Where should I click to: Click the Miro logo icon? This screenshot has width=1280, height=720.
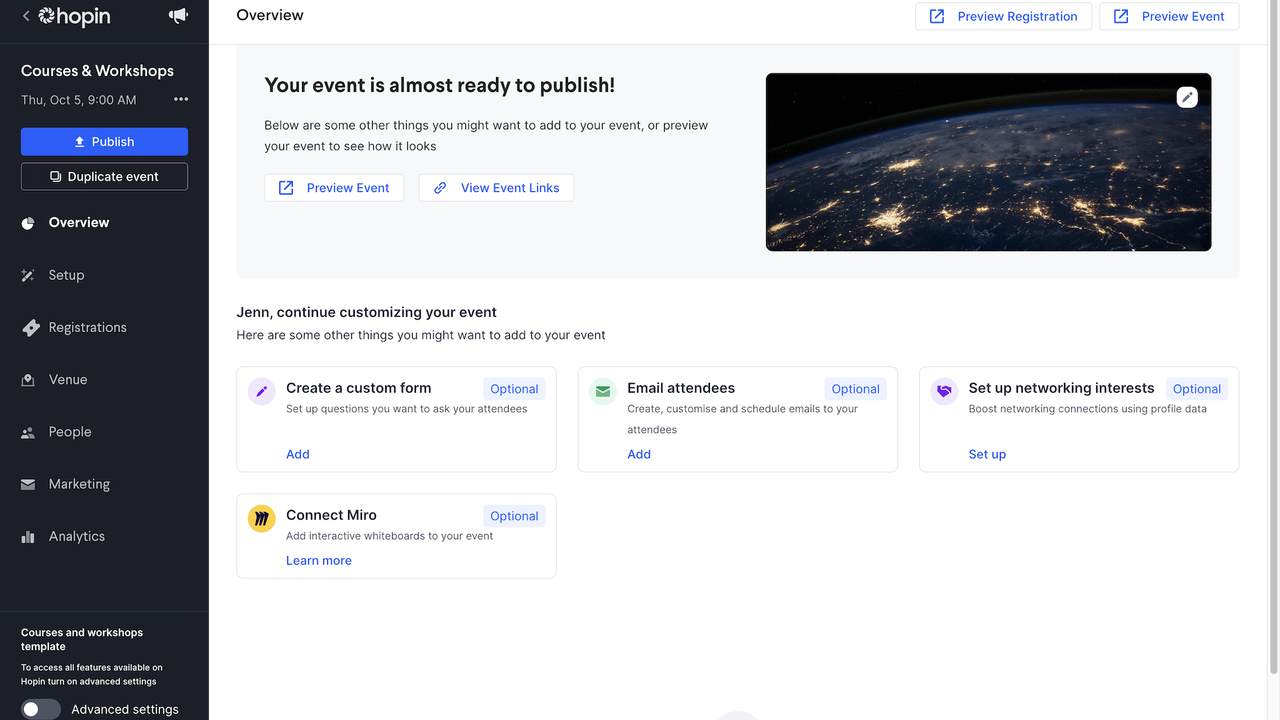262,518
